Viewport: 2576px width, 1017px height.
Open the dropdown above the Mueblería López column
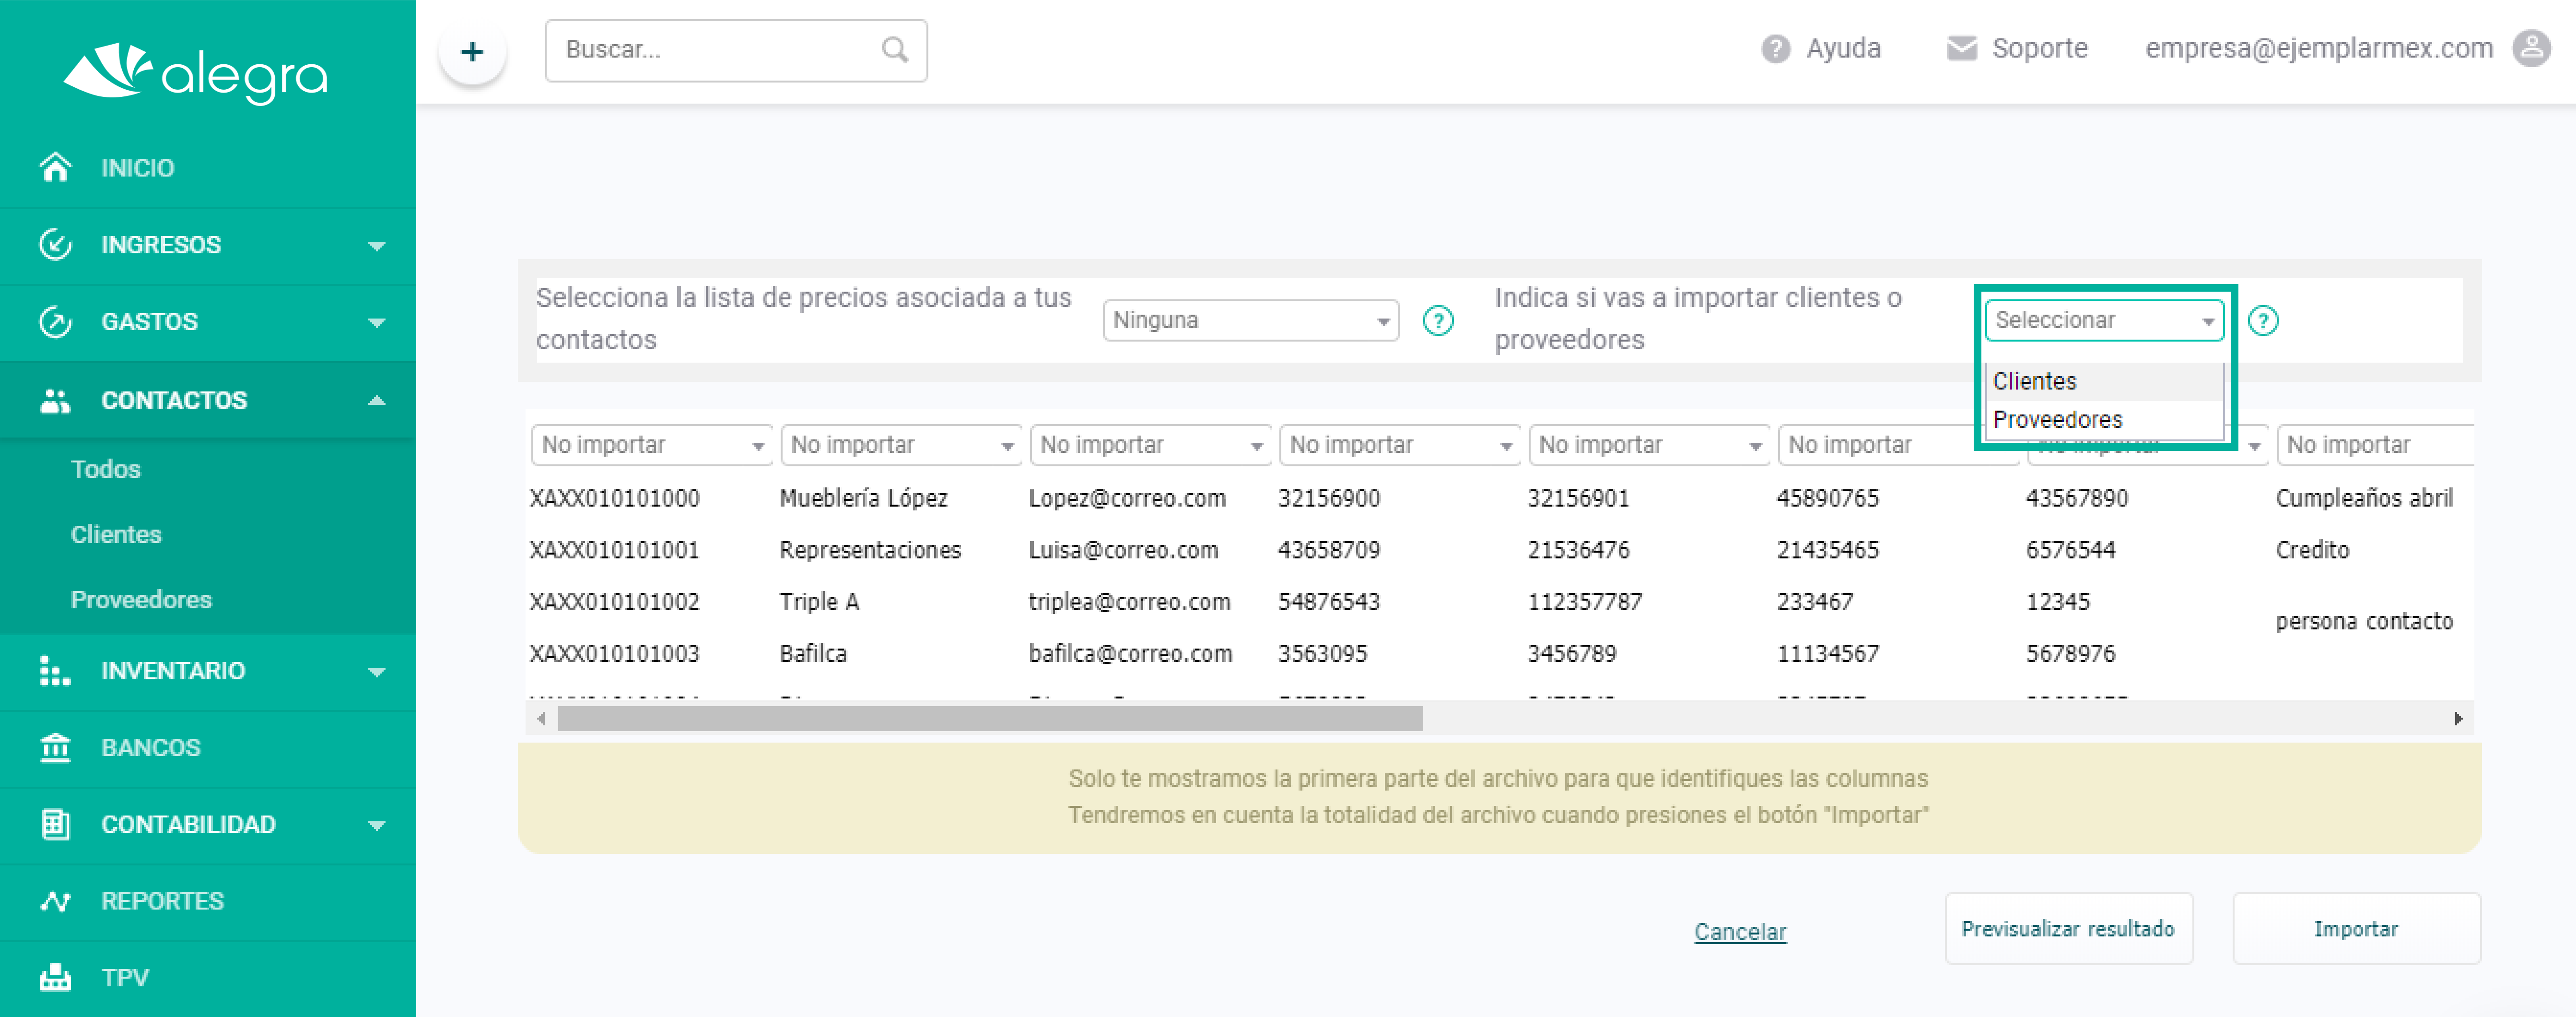pos(901,445)
